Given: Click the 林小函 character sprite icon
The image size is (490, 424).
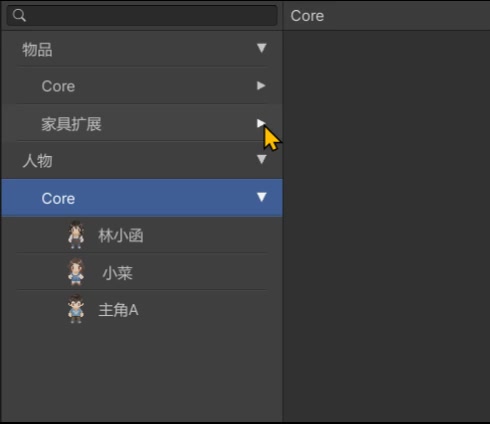Looking at the screenshot, I should 76,235.
